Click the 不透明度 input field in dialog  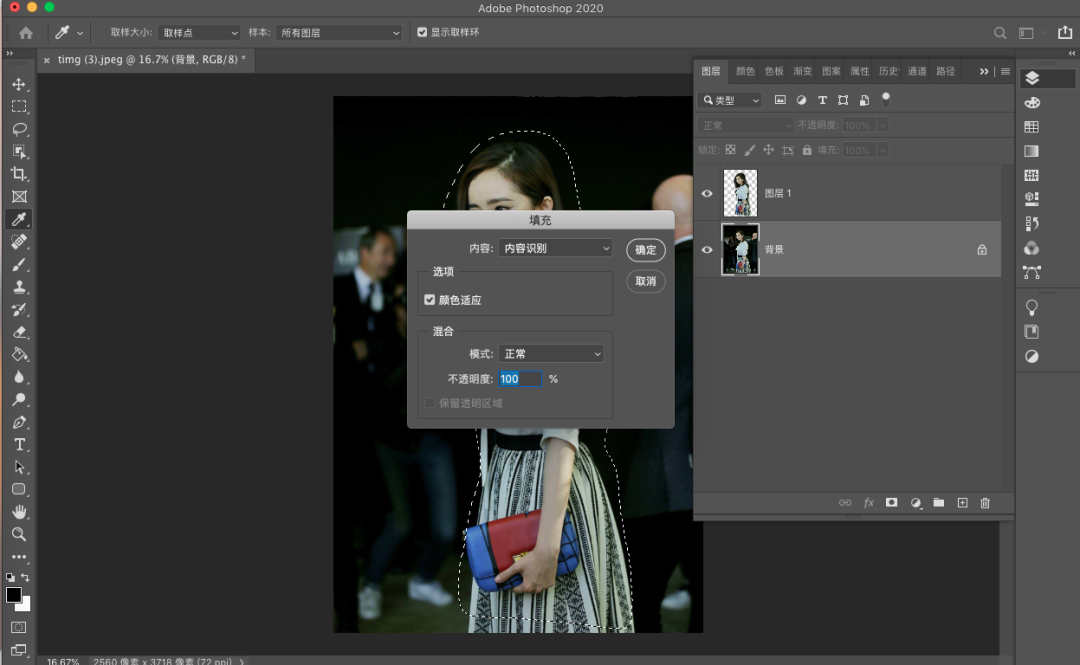(x=519, y=378)
